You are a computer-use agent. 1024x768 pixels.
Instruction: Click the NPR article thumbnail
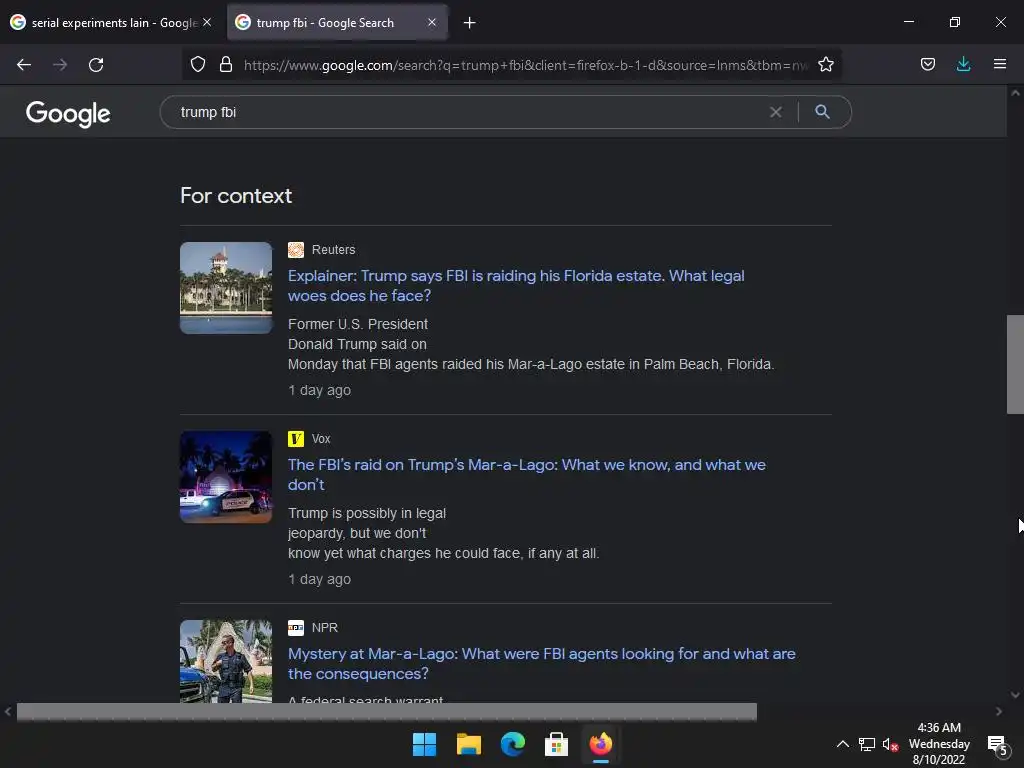tap(226, 661)
